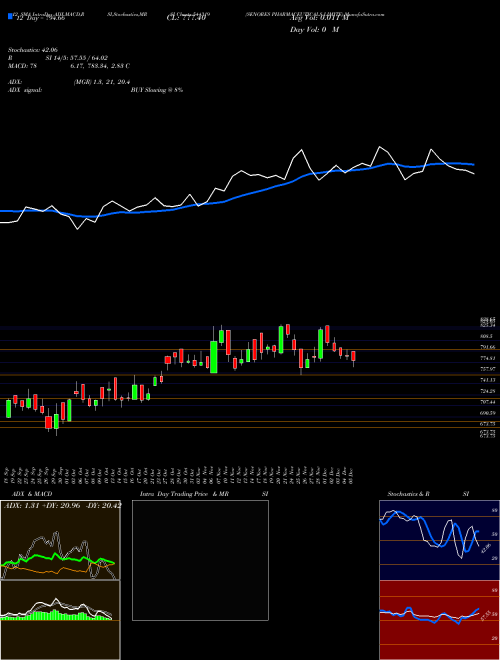Image resolution: width=500 pixels, height=660 pixels.
Task: Click the '(MGR) 1.3, 21, 20.4' ADX values
Action: click(101, 82)
